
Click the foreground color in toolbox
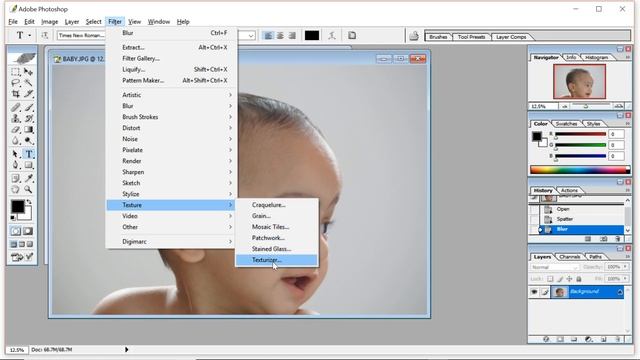tap(17, 207)
